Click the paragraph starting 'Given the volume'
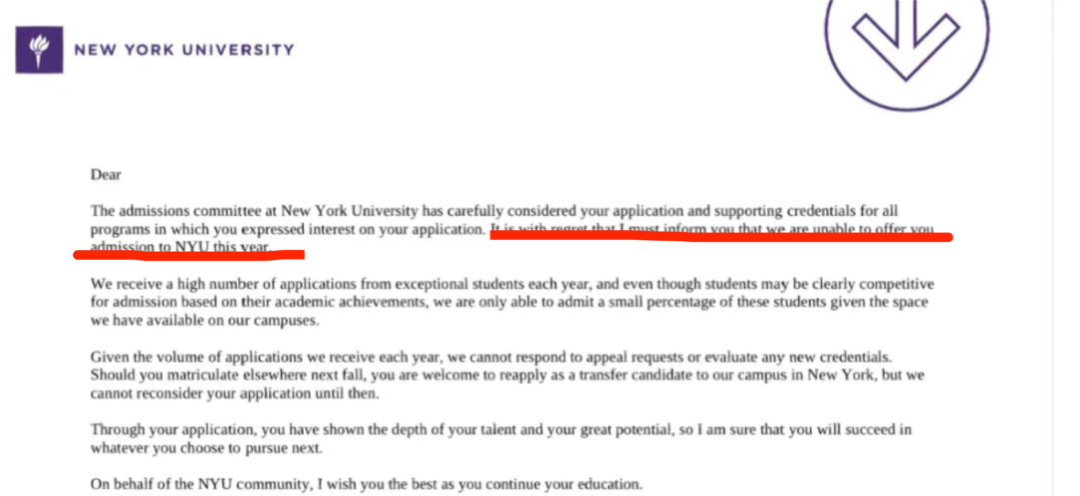This screenshot has width=1080, height=496. [508, 376]
